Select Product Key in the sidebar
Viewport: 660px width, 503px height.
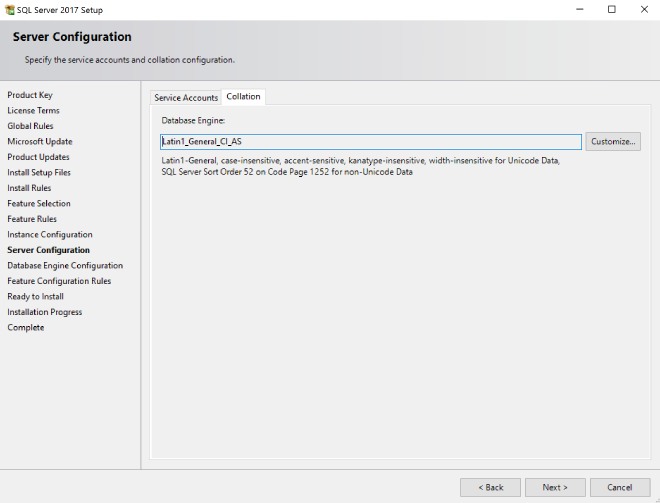coord(29,95)
